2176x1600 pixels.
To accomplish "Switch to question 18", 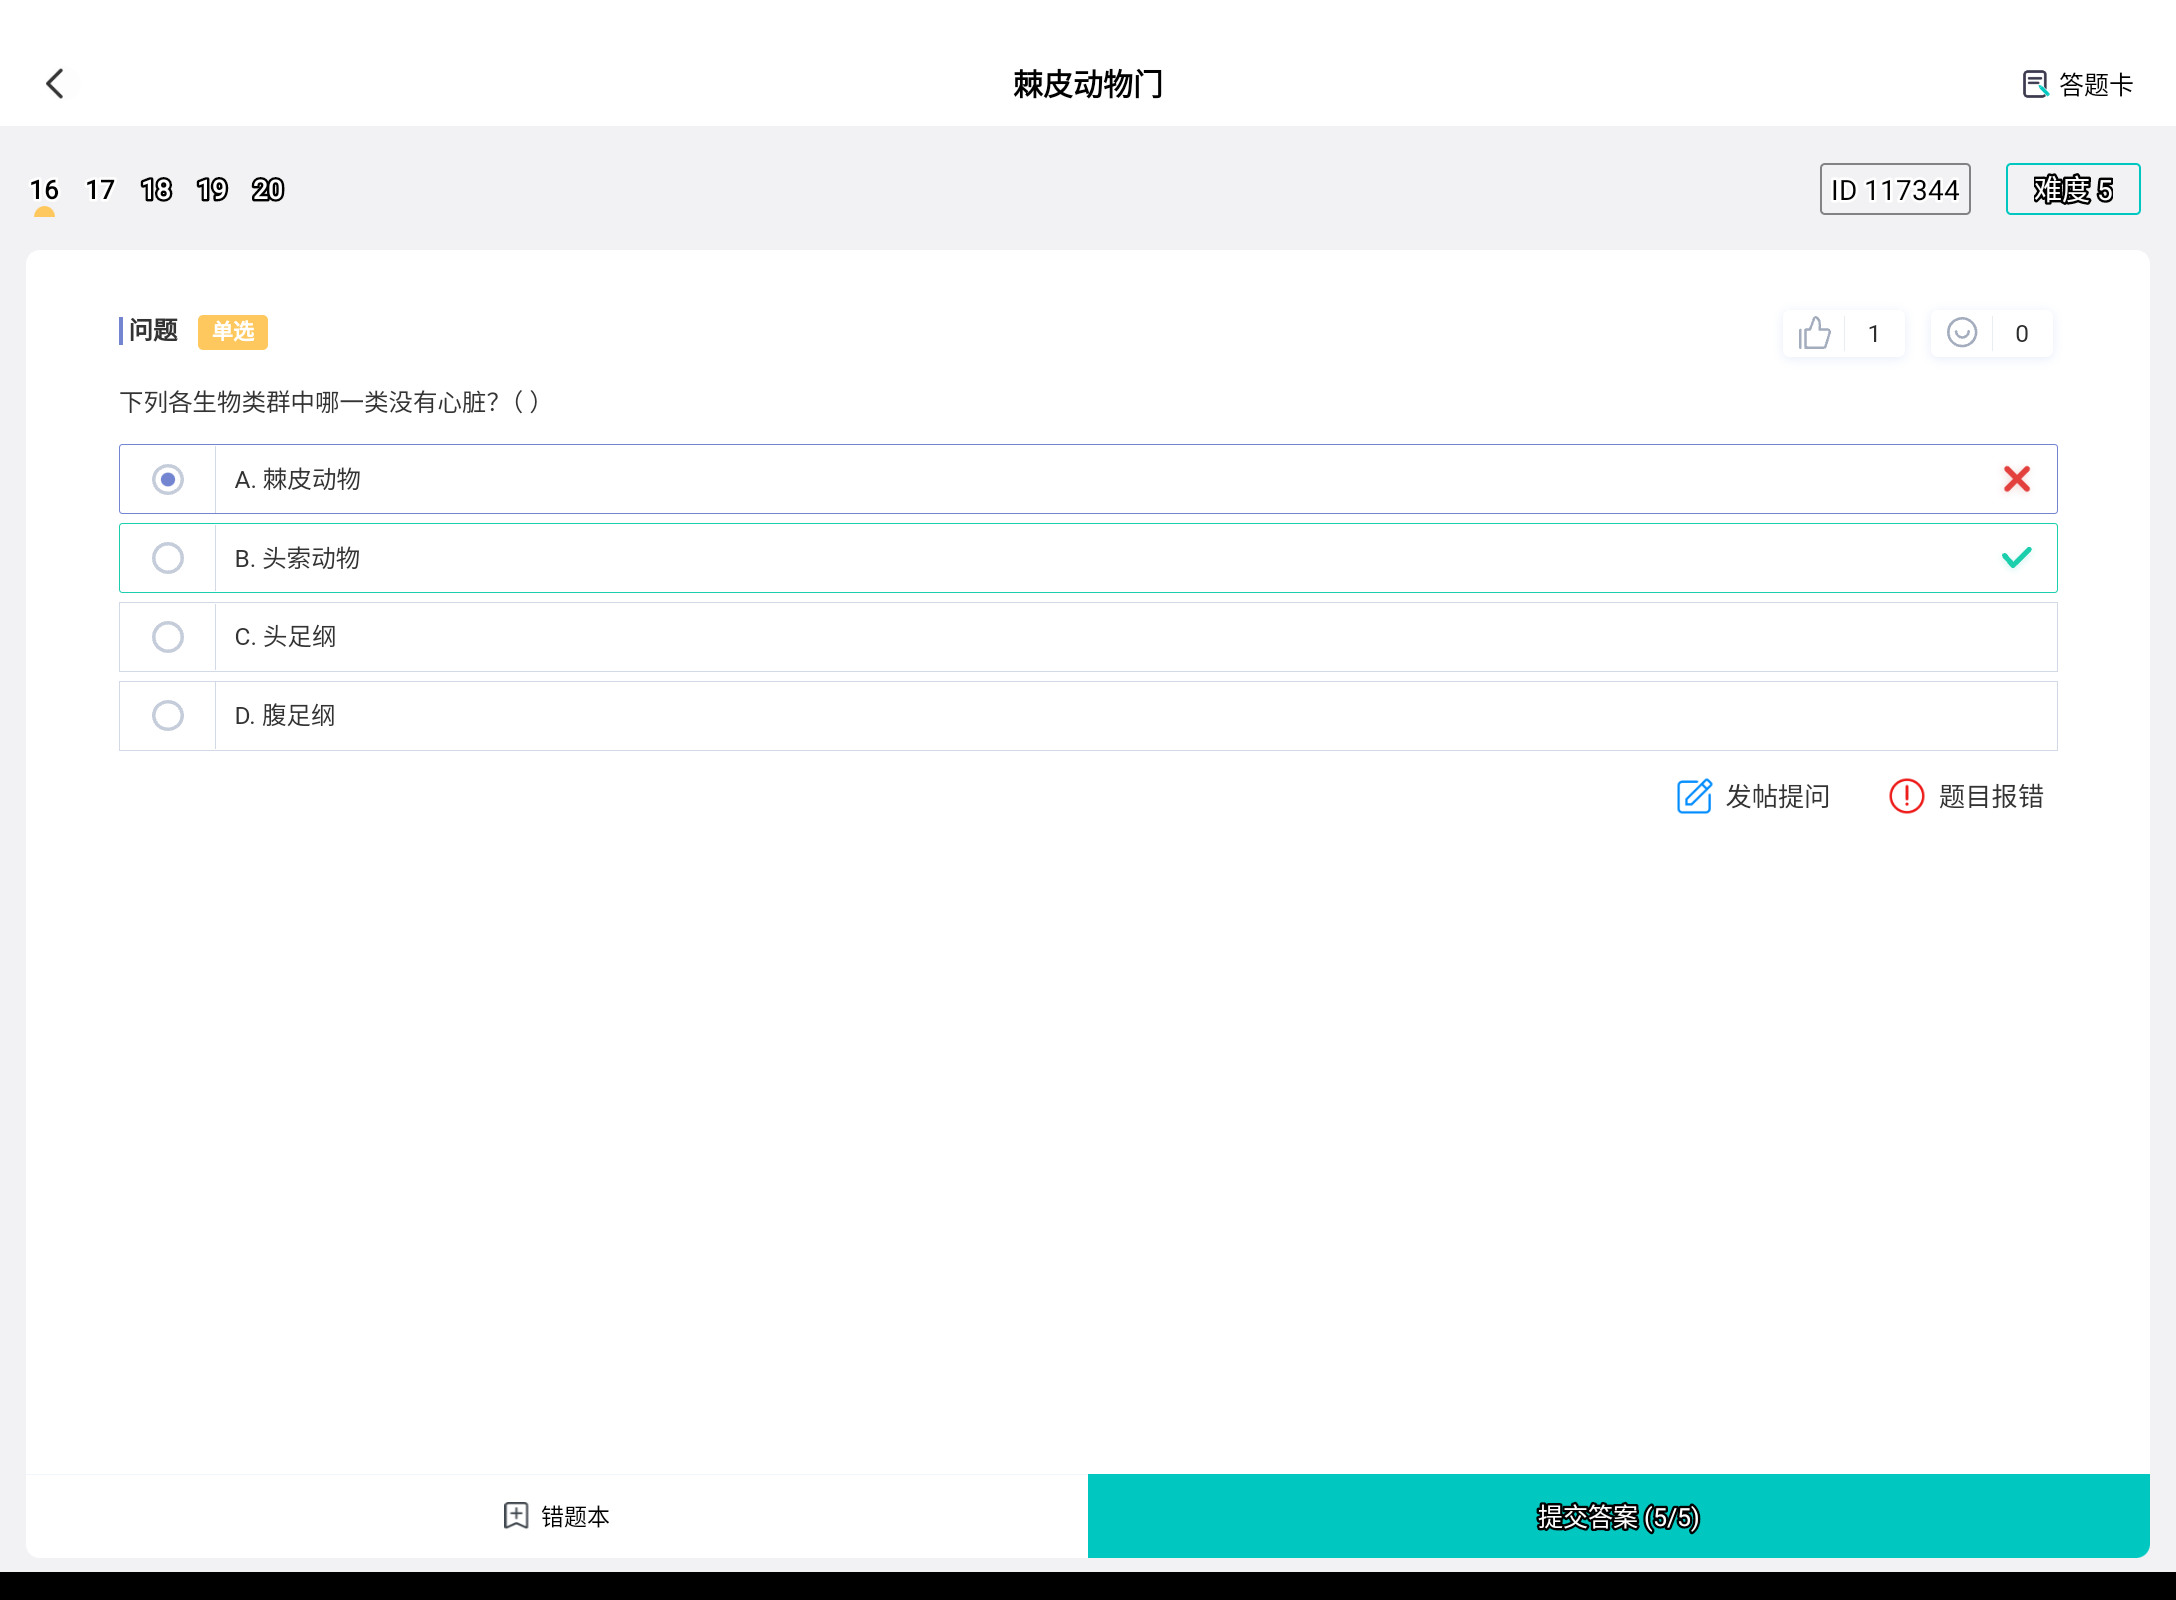I will pos(156,190).
